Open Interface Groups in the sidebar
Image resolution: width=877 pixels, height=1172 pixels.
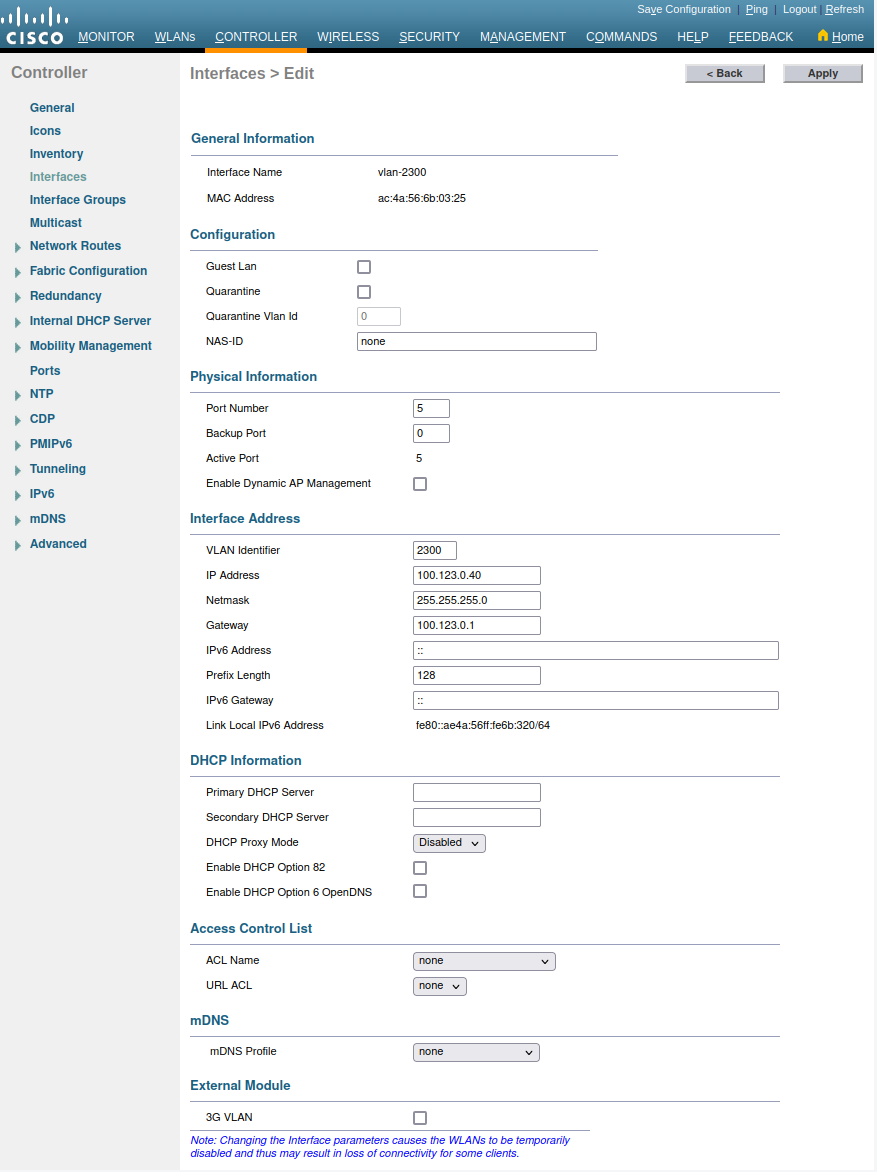click(x=78, y=200)
